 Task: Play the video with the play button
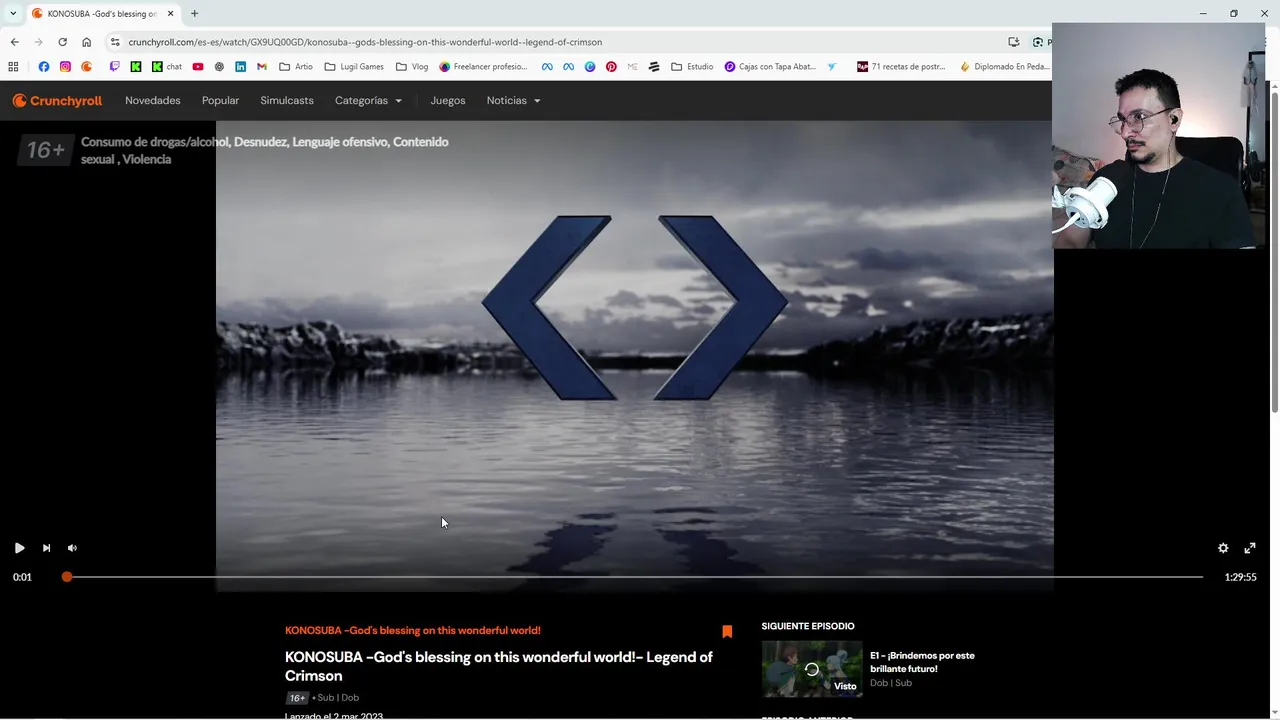[19, 548]
